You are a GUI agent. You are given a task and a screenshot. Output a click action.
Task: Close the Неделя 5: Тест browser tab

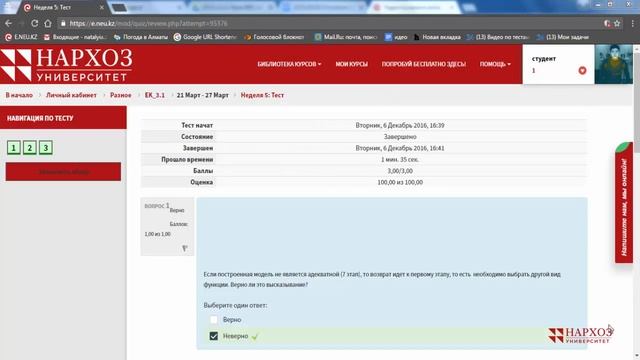102,7
